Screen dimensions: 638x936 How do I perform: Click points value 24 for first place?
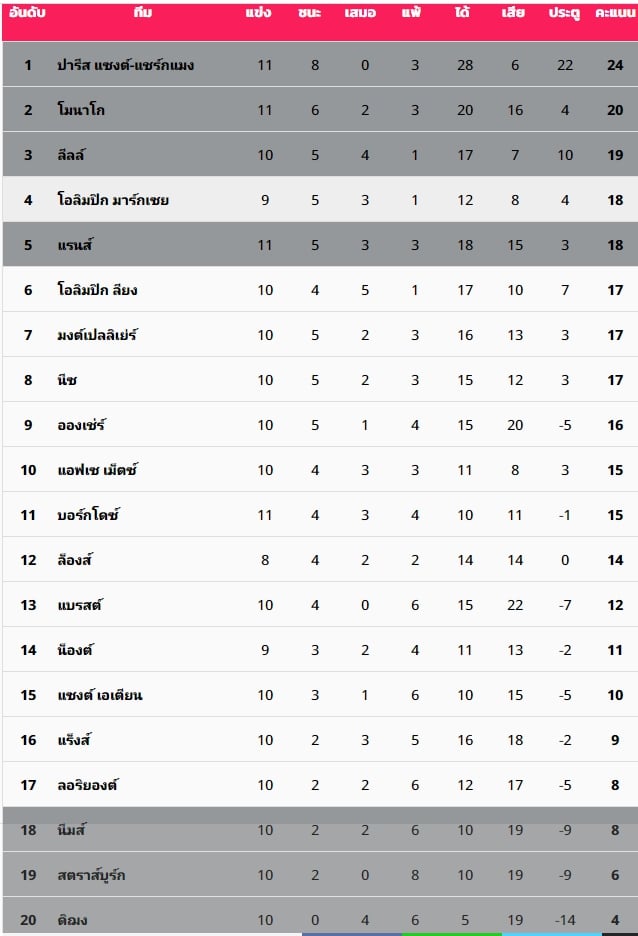615,65
